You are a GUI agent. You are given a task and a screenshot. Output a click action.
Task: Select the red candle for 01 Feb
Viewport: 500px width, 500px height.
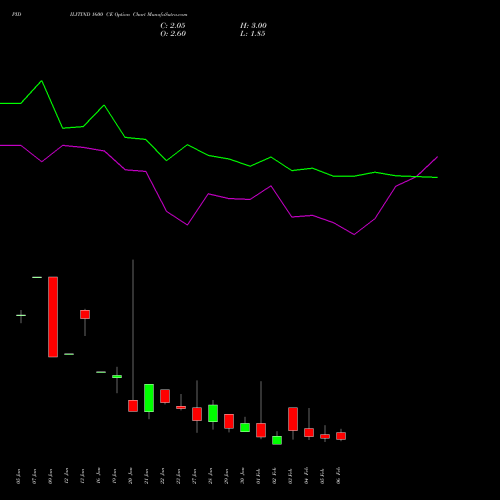(261, 430)
